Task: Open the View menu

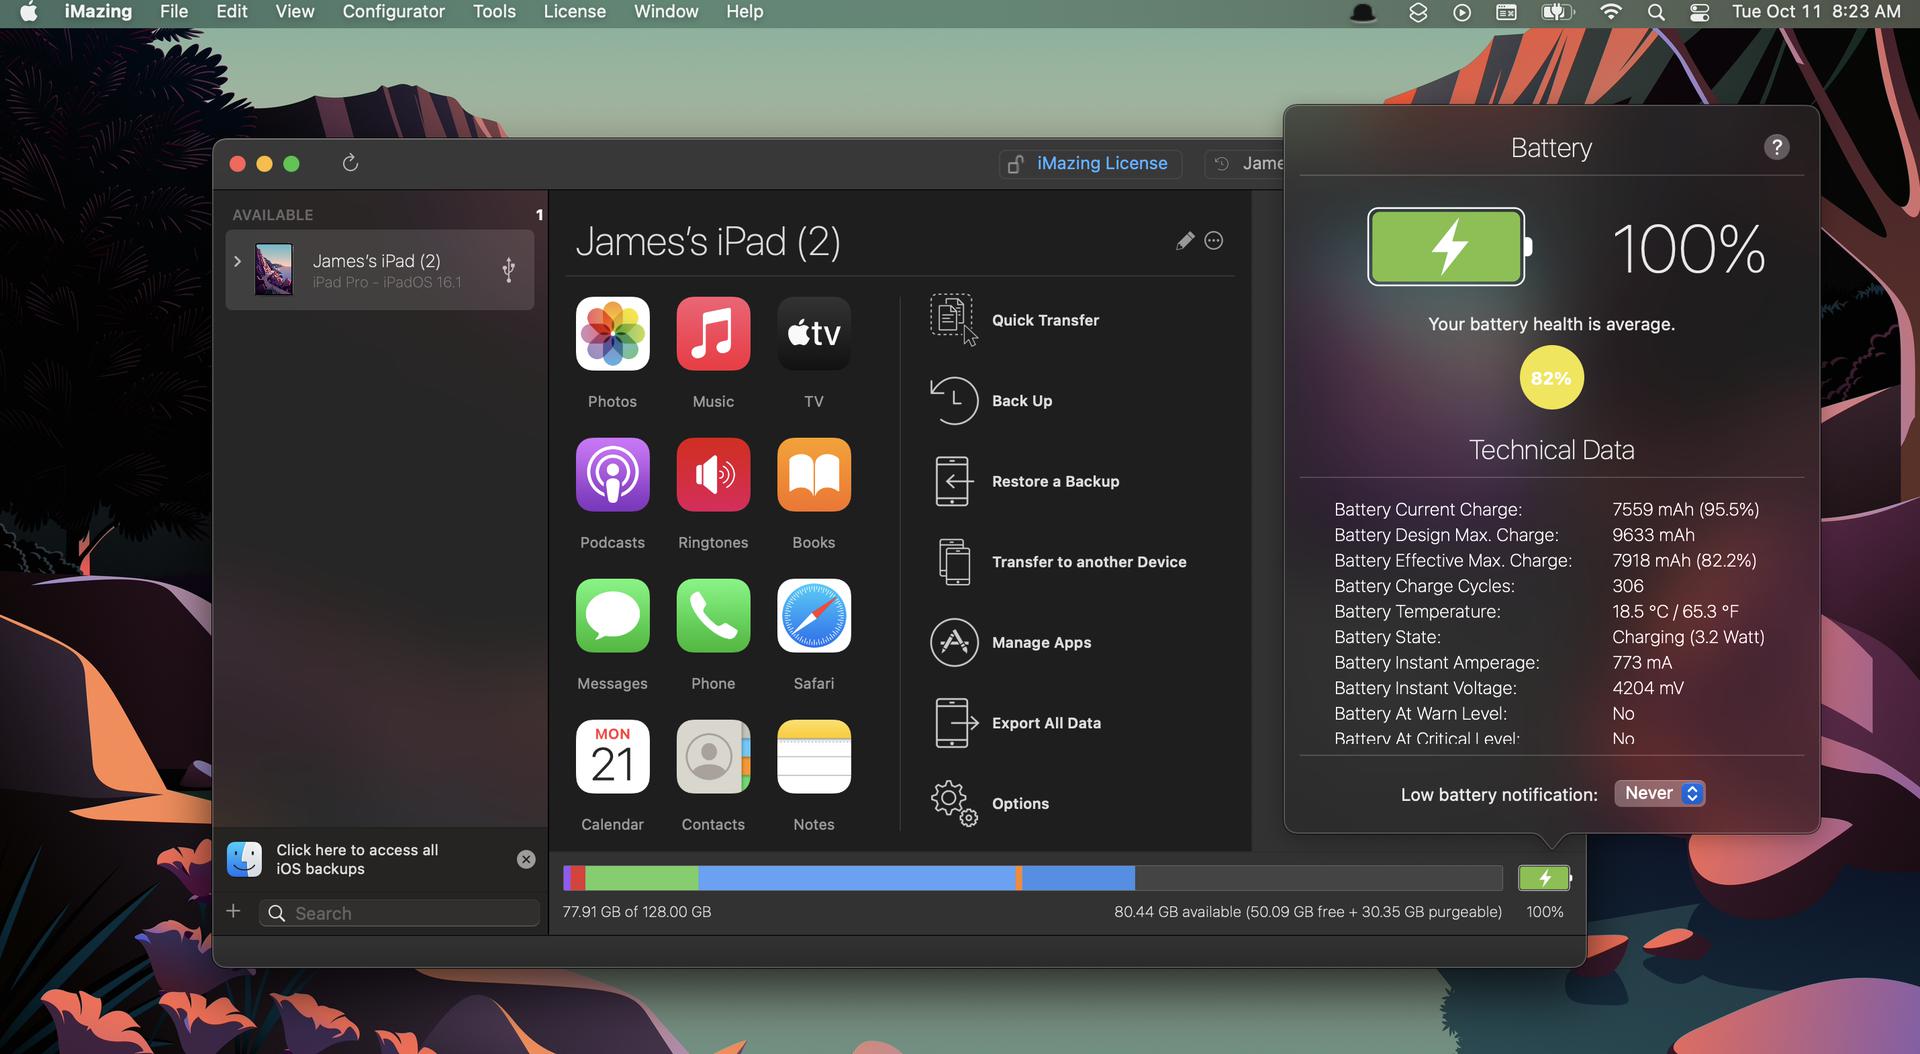Action: (x=295, y=12)
